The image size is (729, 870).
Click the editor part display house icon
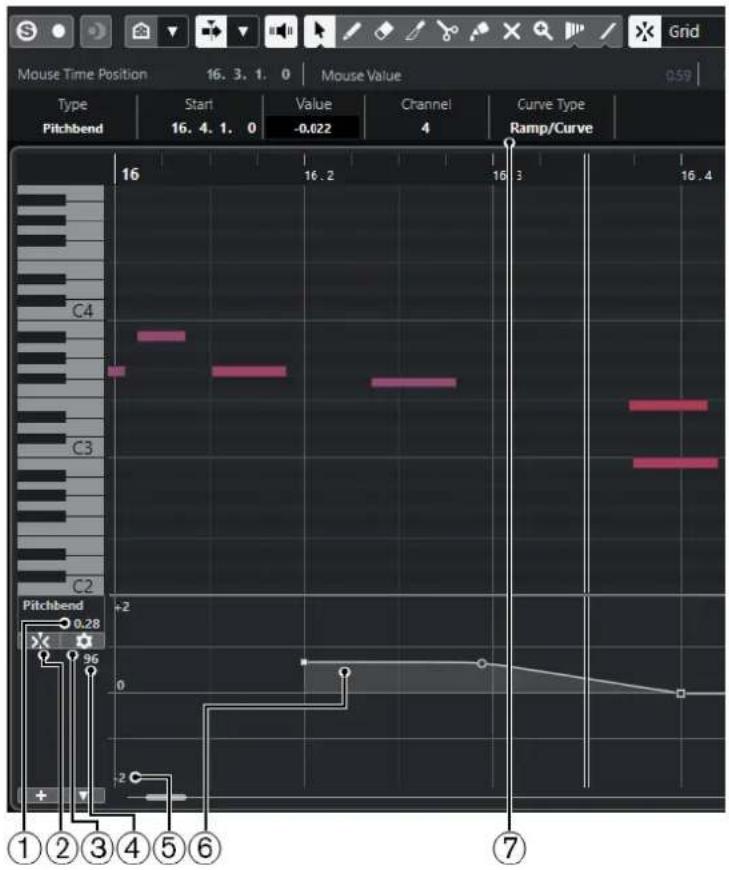[x=141, y=31]
